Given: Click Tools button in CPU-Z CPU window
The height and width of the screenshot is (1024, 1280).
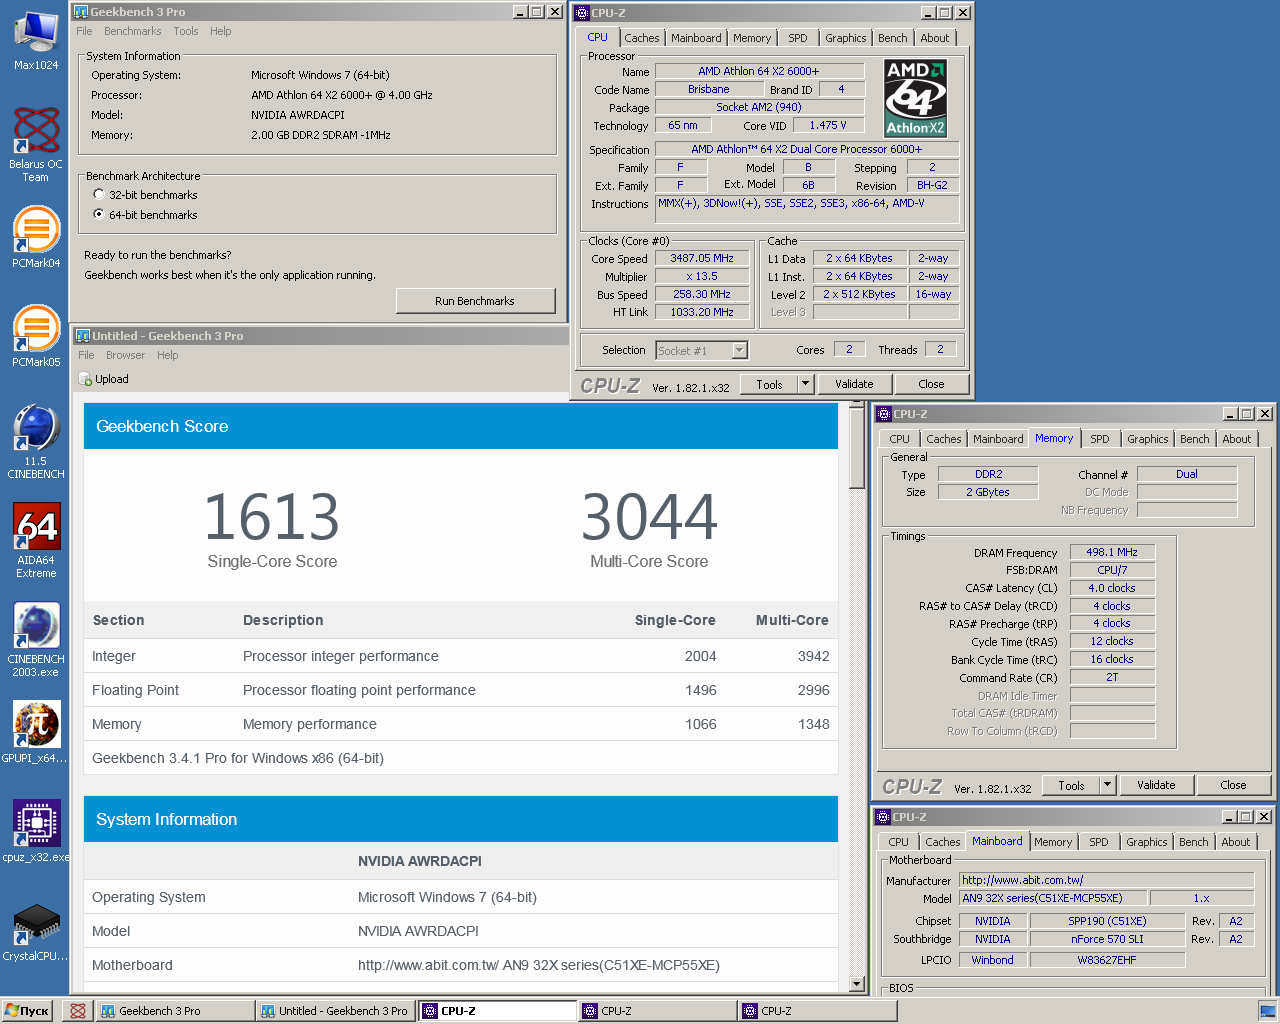Looking at the screenshot, I should 770,384.
